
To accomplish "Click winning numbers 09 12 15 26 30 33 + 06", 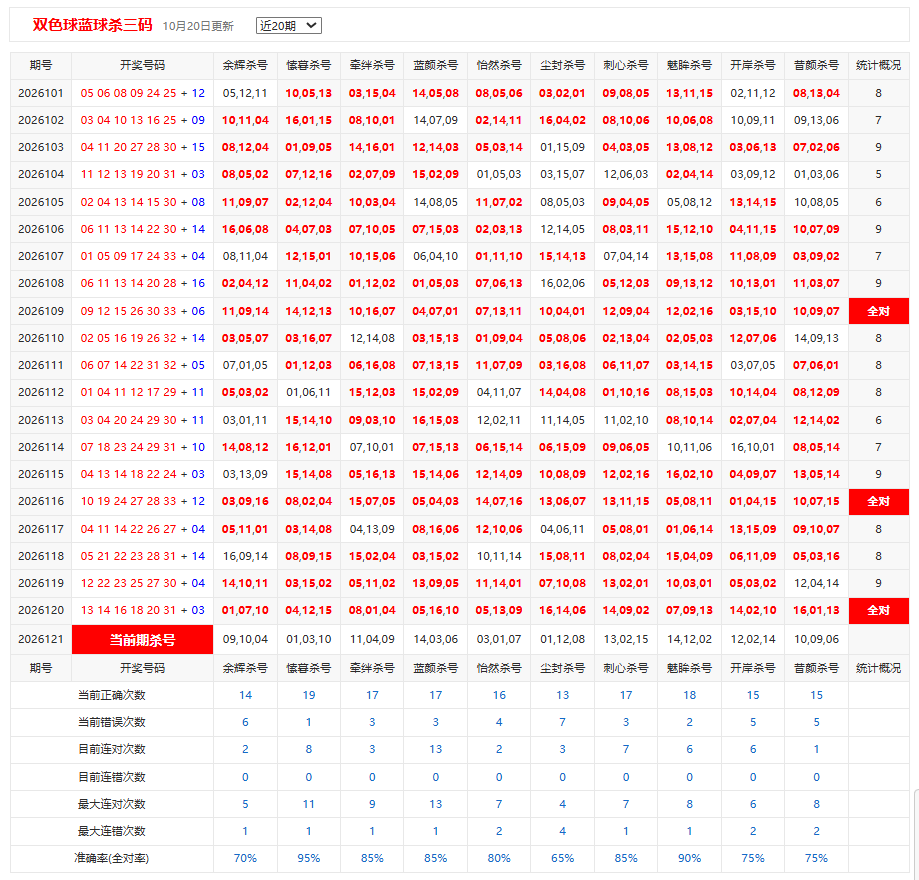I will 142,311.
